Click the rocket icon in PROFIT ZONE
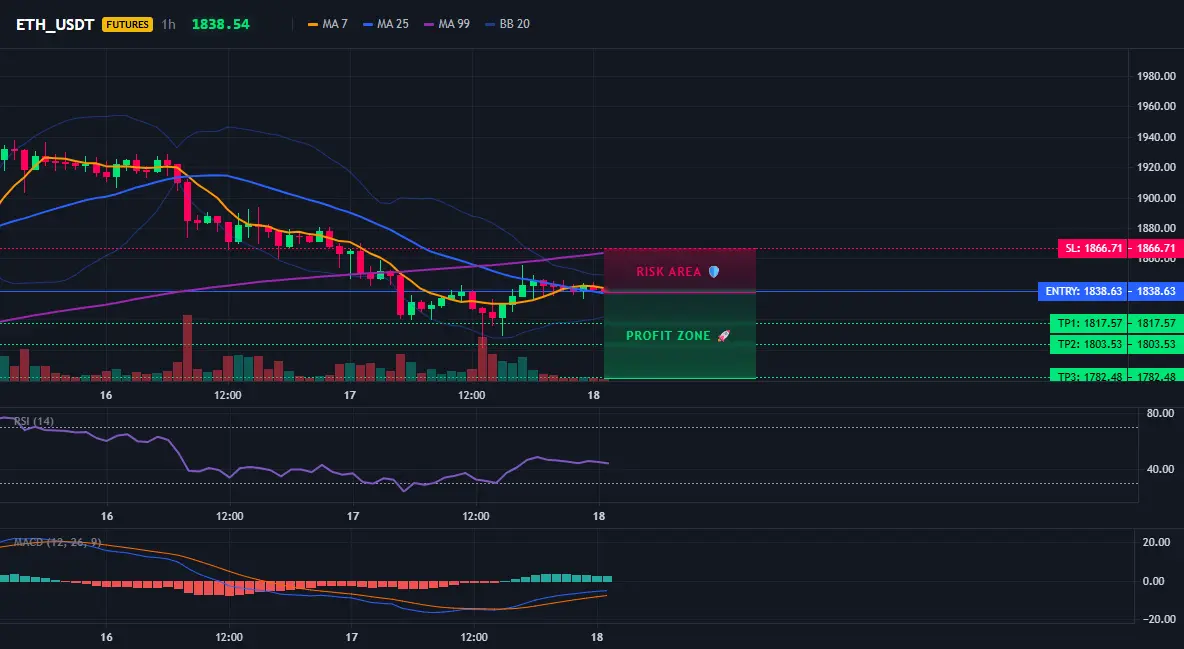Screen dimensions: 1184x649 tap(723, 335)
